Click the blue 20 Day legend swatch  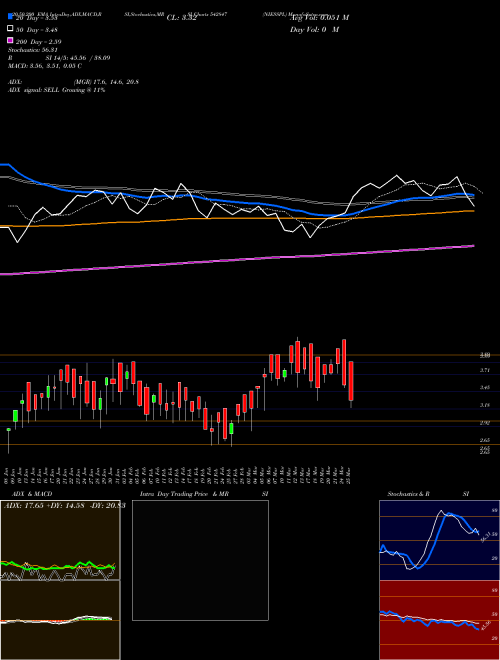11,17
